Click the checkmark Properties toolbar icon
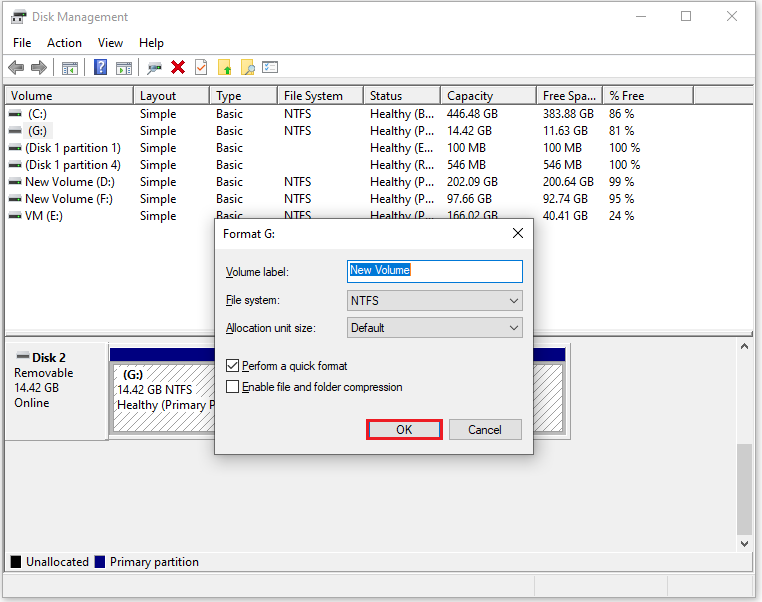The width and height of the screenshot is (762, 602). pyautogui.click(x=201, y=67)
